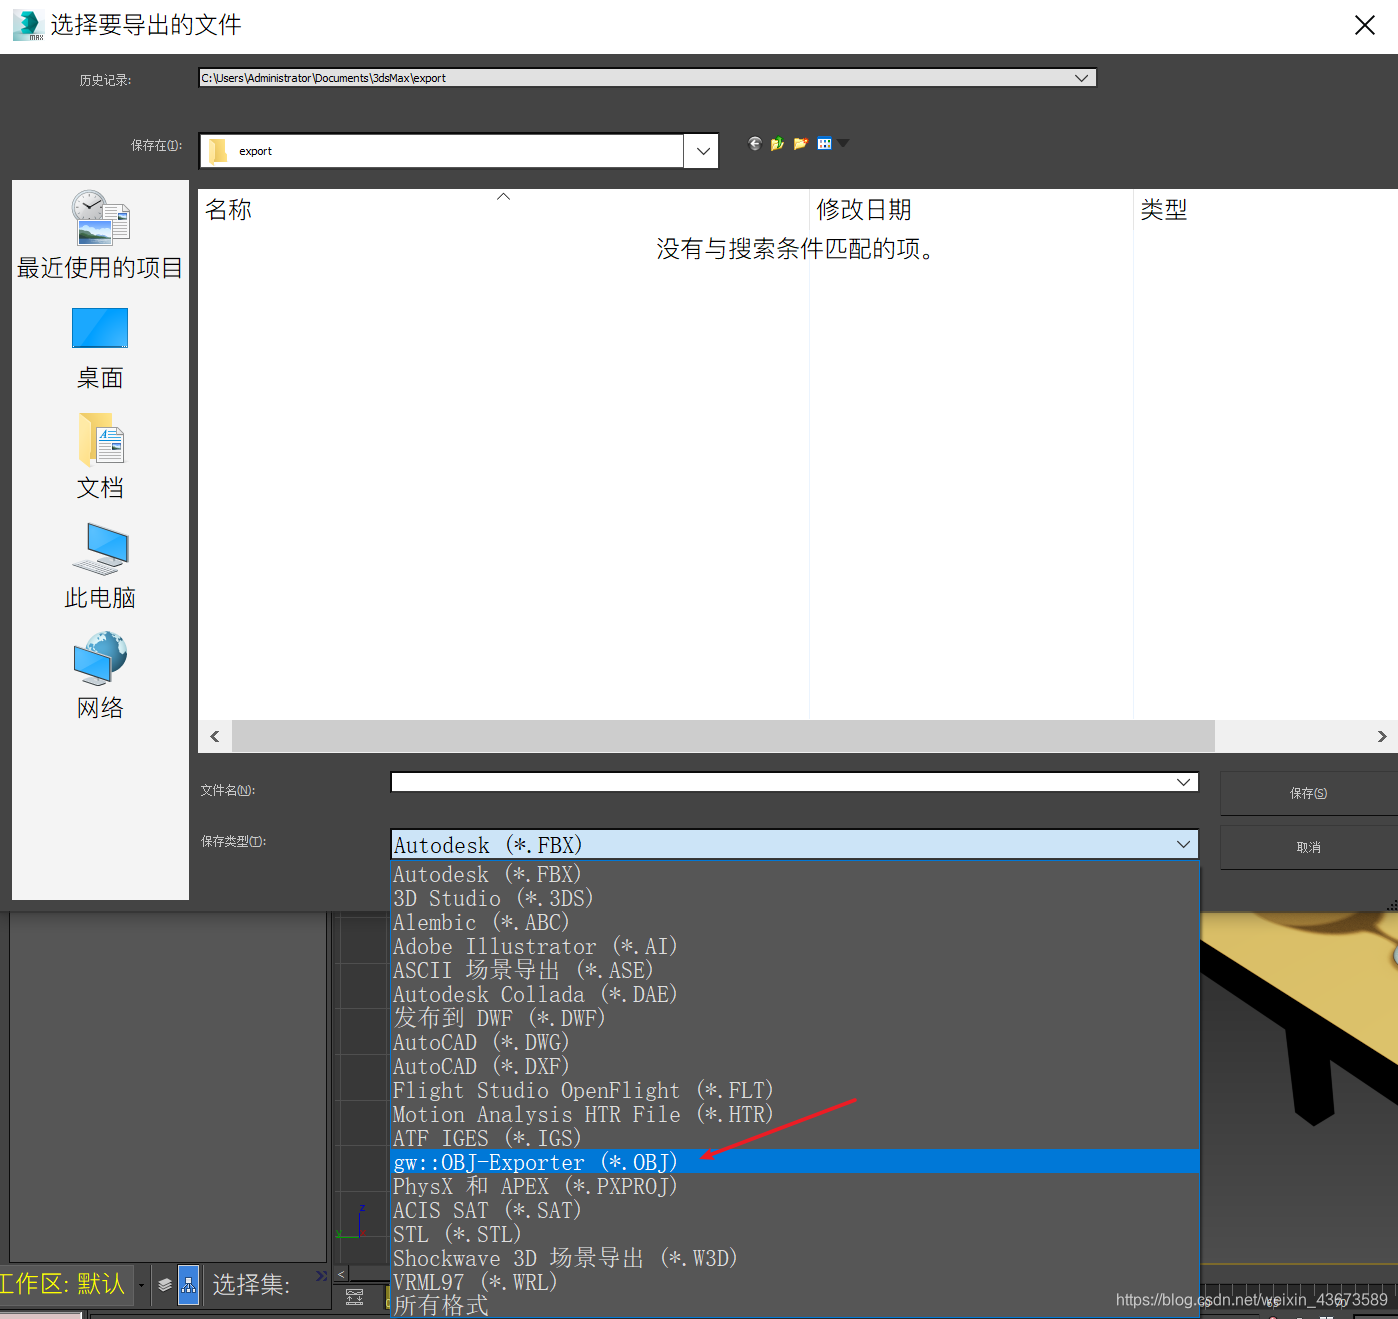
Task: Click the 取消 cancel button
Action: (1308, 847)
